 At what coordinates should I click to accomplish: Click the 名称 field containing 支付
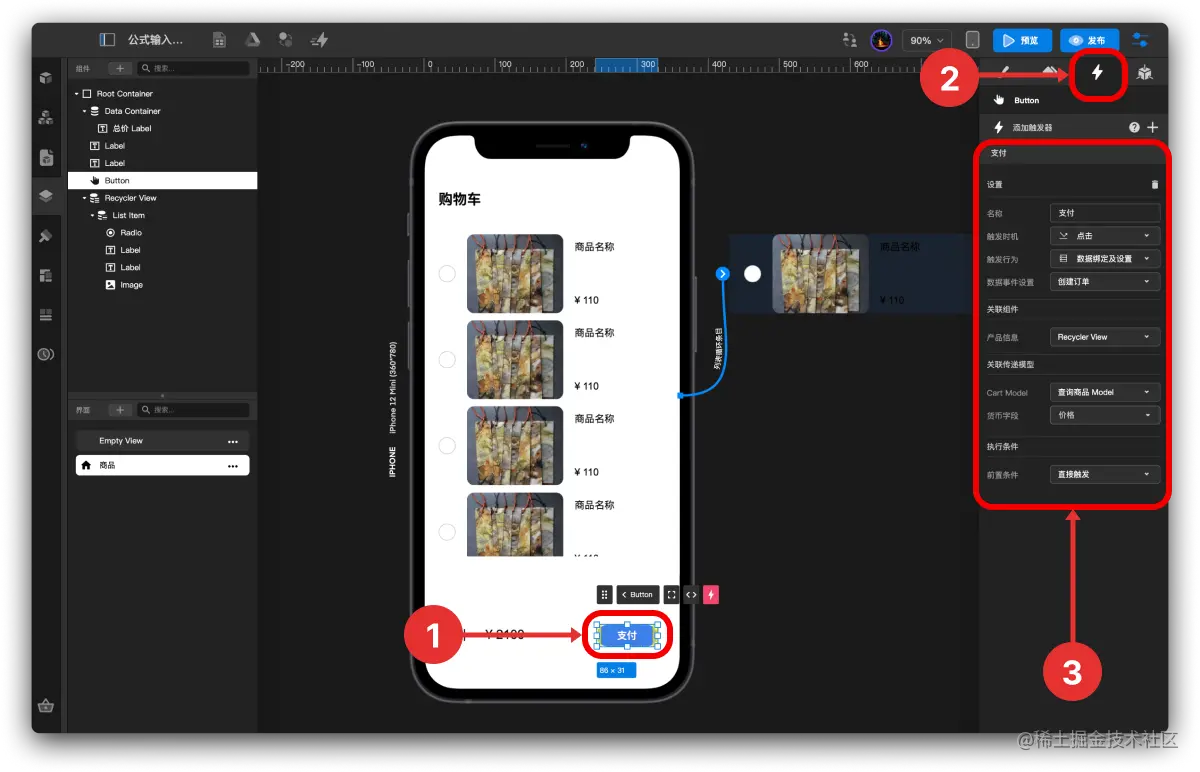click(x=1105, y=213)
